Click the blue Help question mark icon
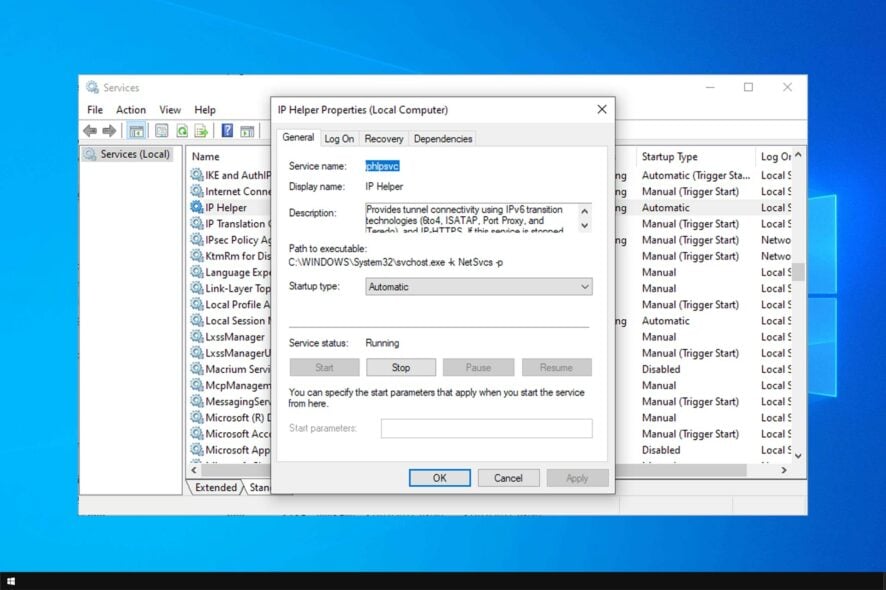886x590 pixels. [227, 131]
